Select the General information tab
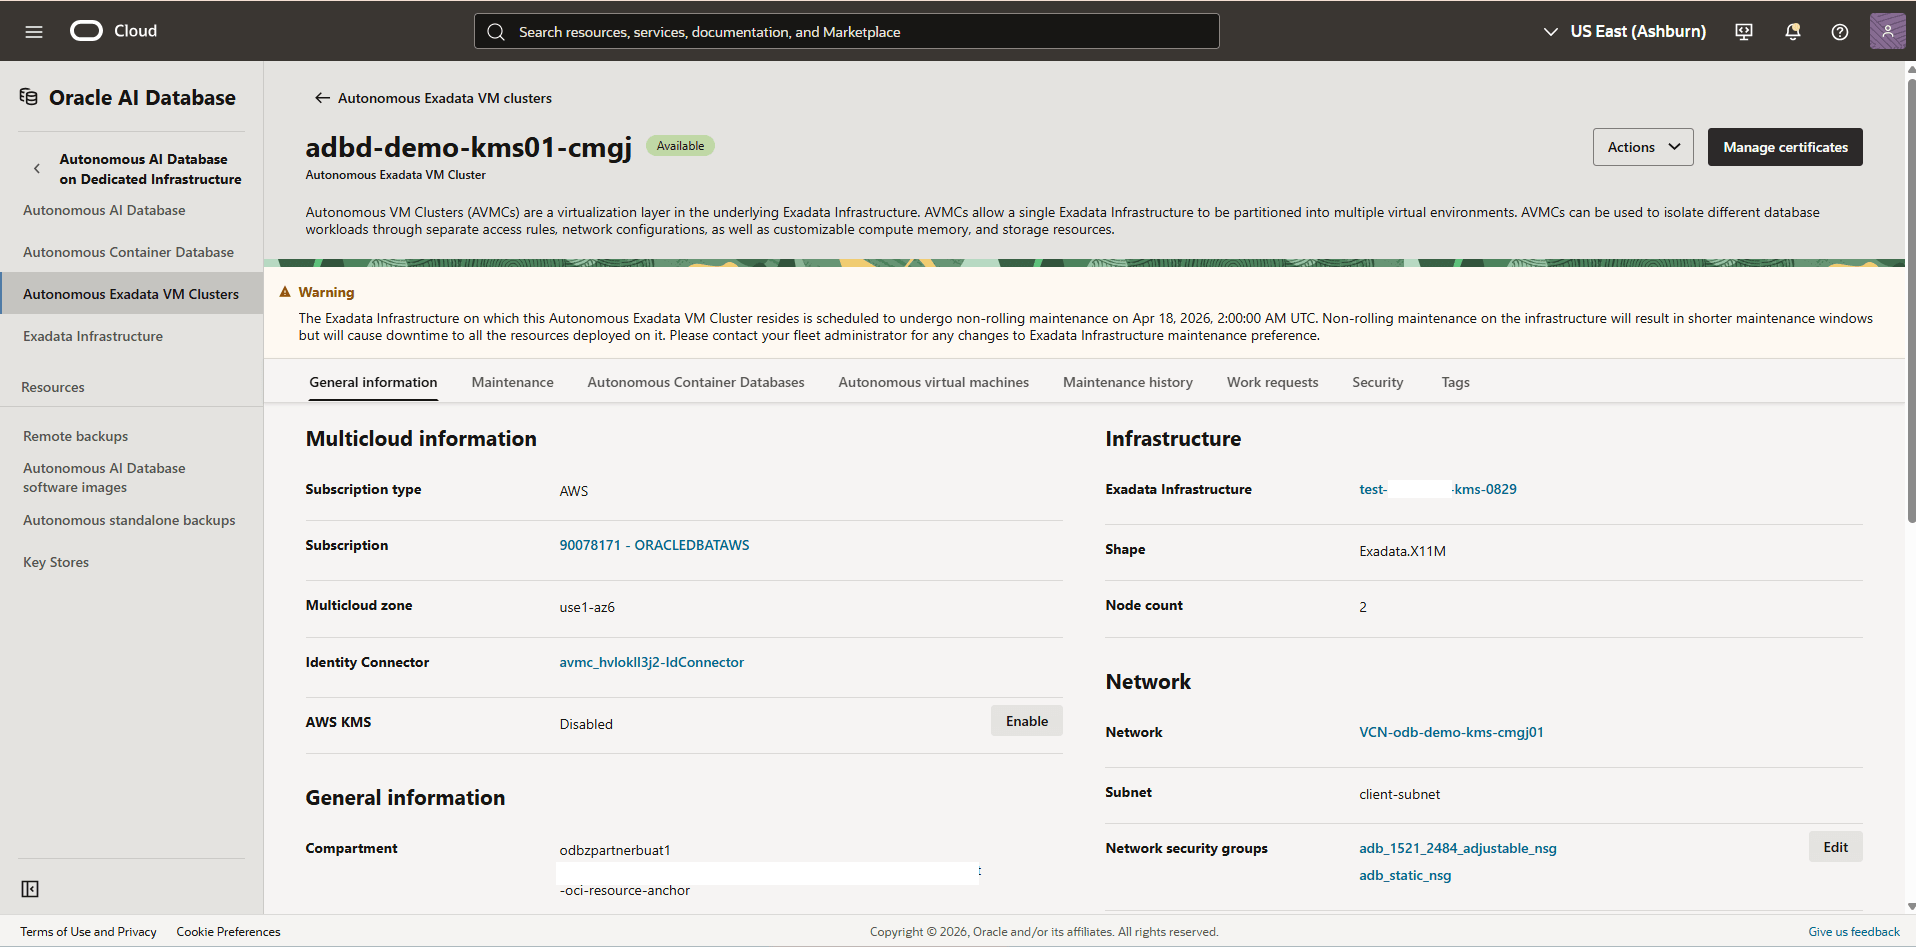Viewport: 1916px width, 947px height. click(373, 382)
